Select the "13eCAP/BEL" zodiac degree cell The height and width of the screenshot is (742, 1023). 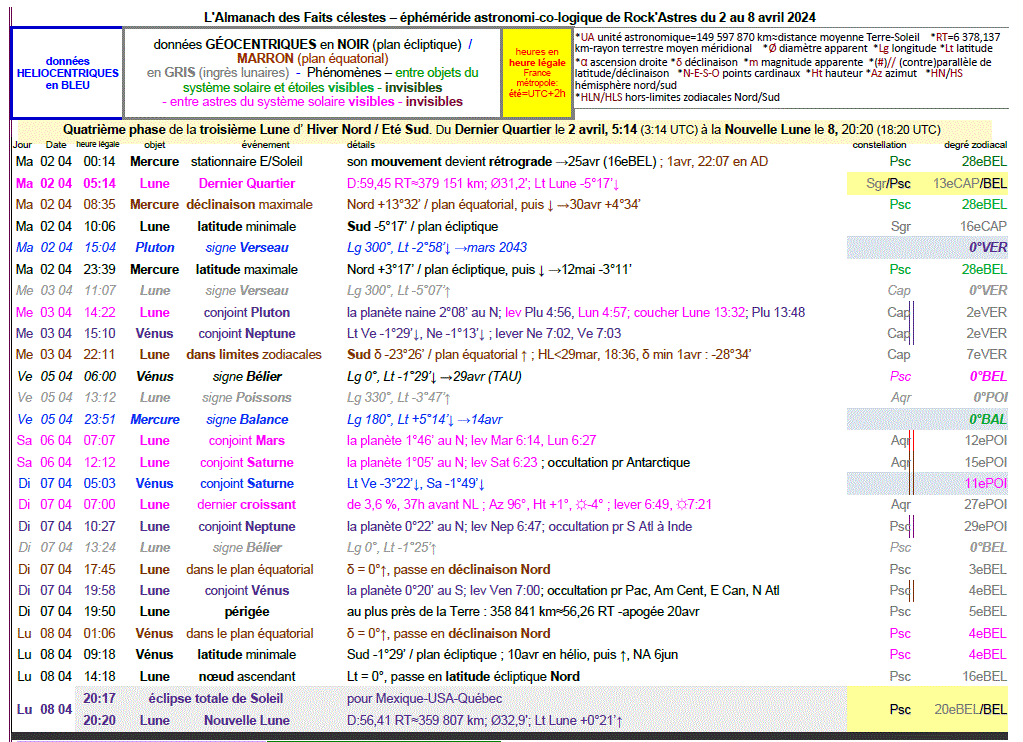pyautogui.click(x=970, y=183)
